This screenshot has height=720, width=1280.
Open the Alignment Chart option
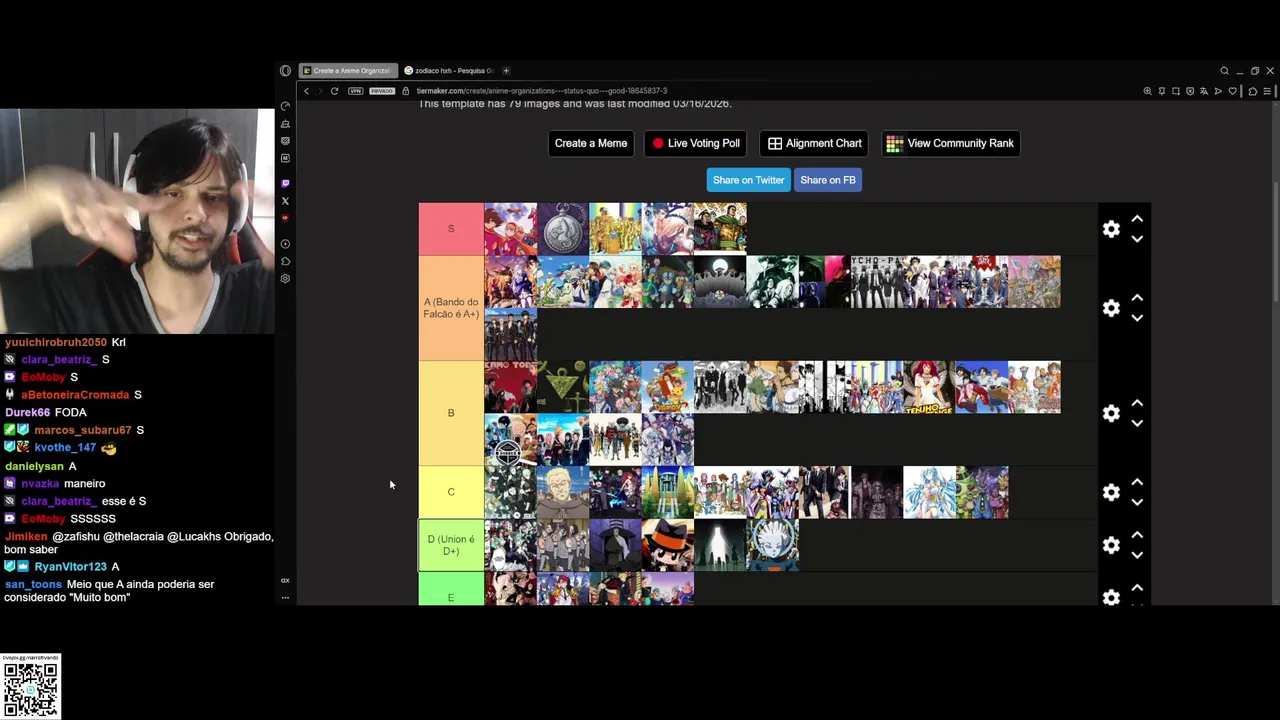[814, 143]
